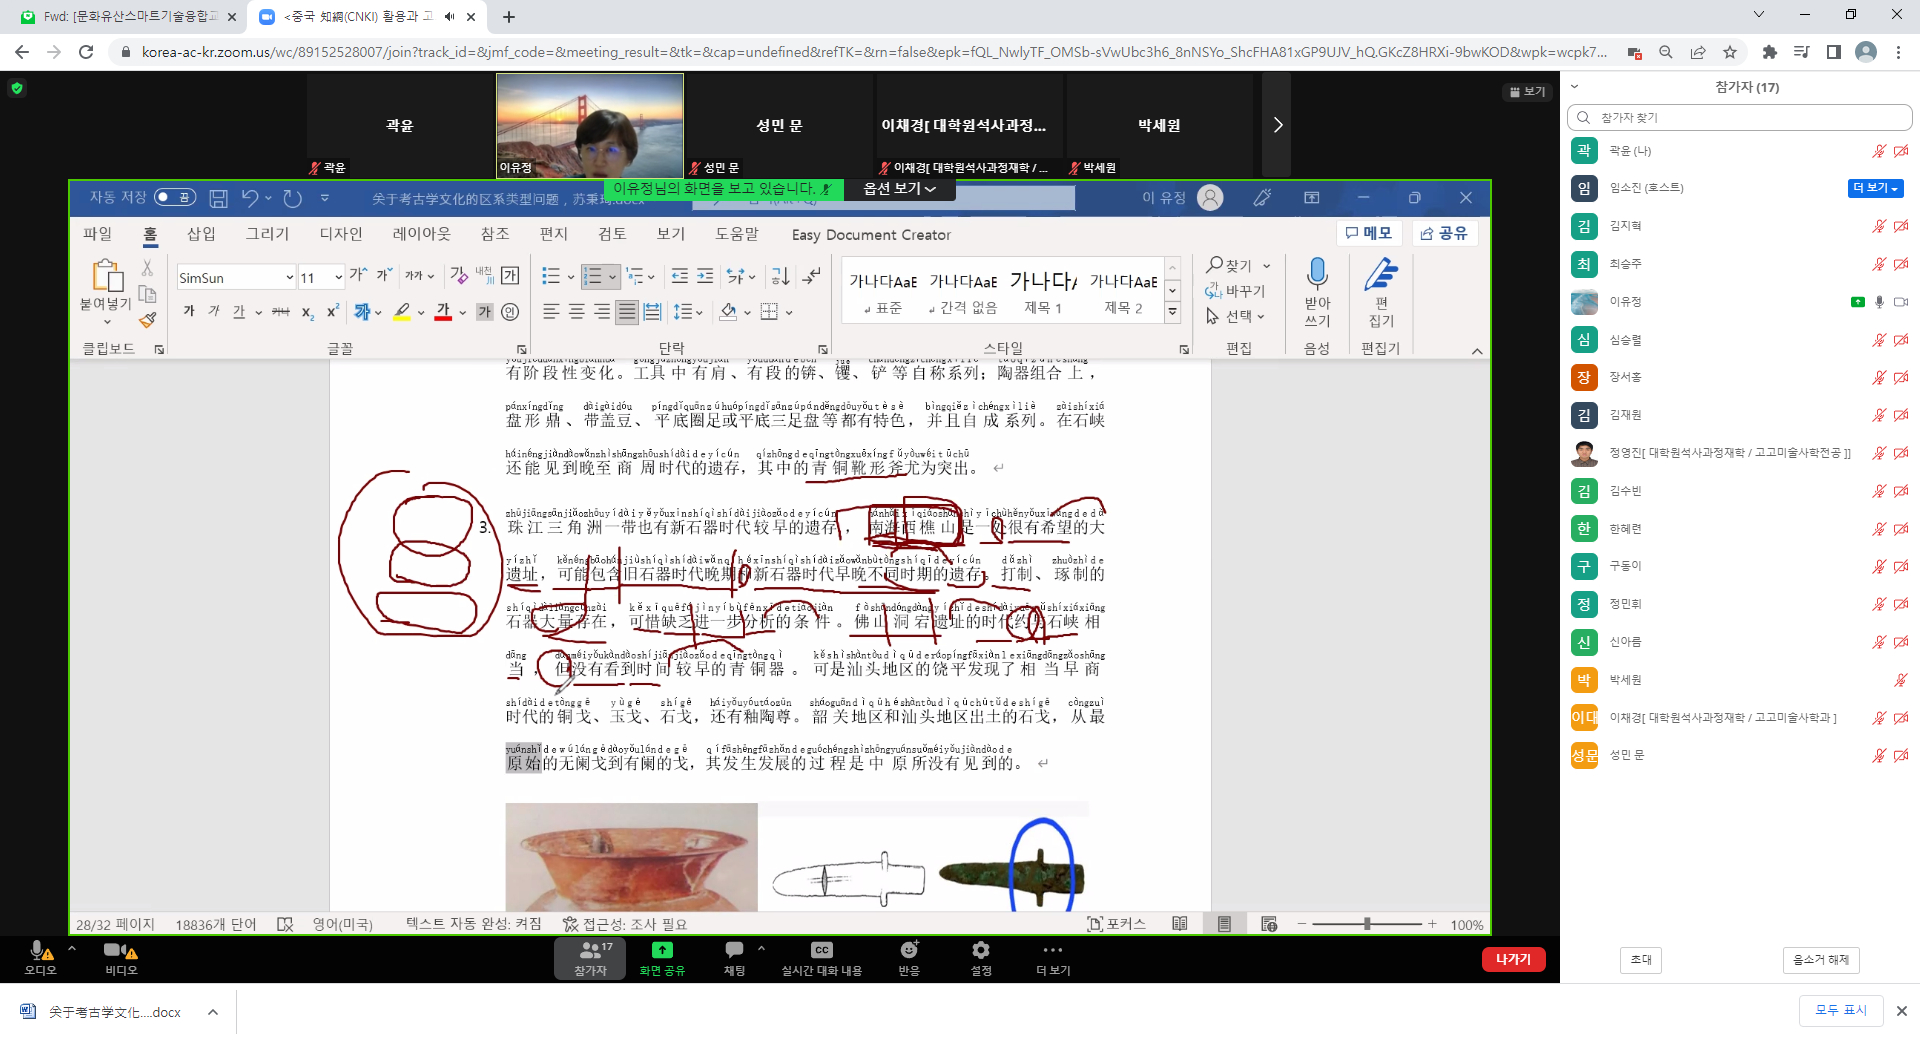This screenshot has height=1040, width=1920.
Task: Click the red 나가기 leave button
Action: [1513, 959]
